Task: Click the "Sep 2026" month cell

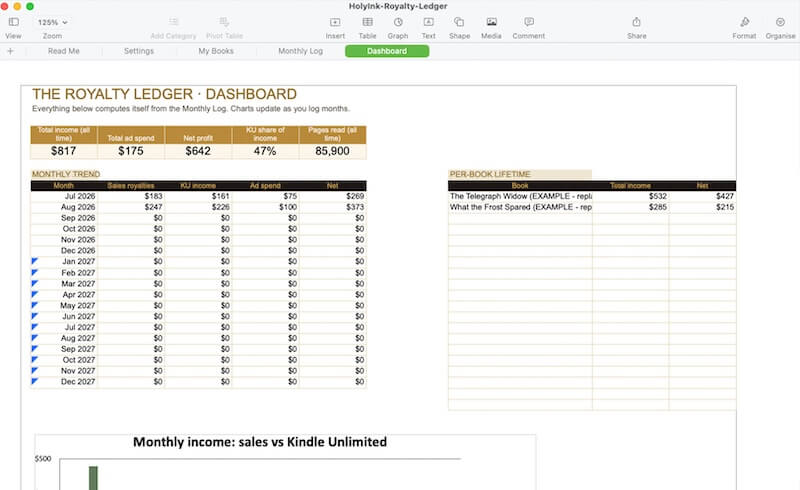Action: click(x=64, y=218)
